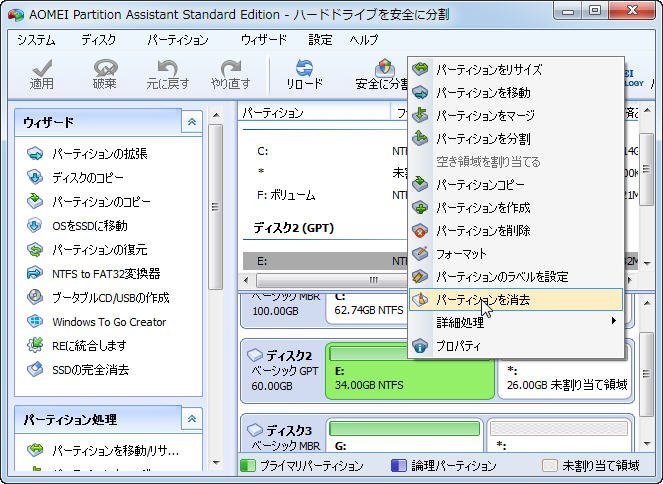Click the 破棄 (Discard) toolbar icon

tap(105, 68)
